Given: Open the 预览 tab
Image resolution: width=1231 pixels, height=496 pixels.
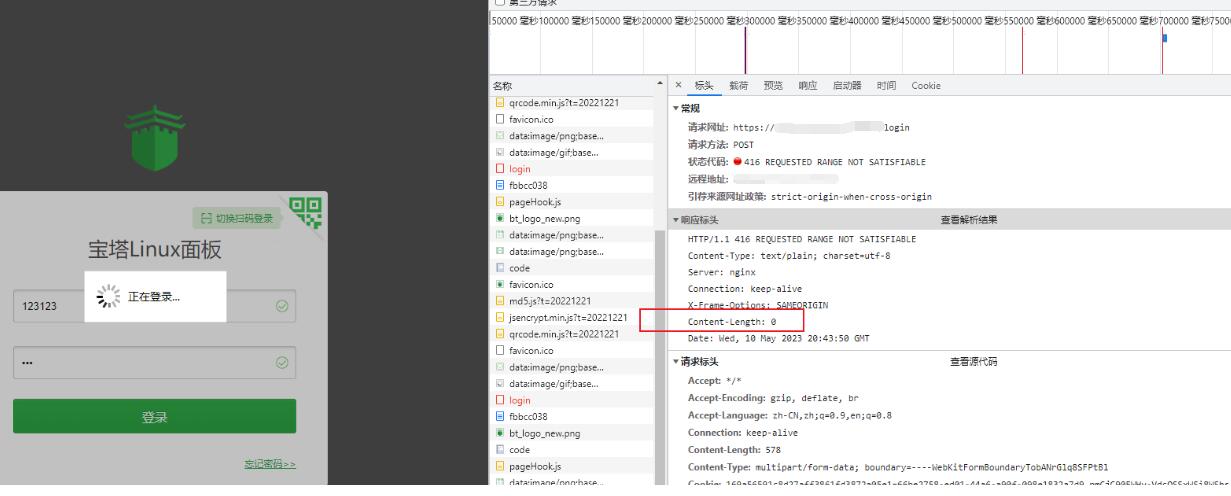Looking at the screenshot, I should 773,86.
